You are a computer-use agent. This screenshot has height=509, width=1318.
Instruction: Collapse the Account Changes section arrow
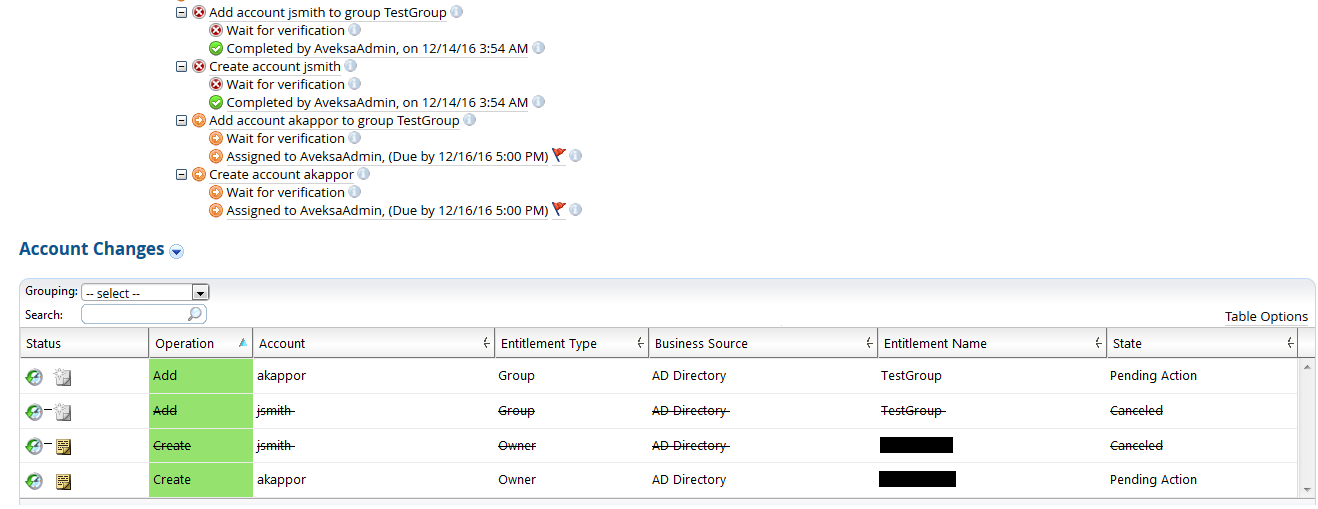pos(177,251)
